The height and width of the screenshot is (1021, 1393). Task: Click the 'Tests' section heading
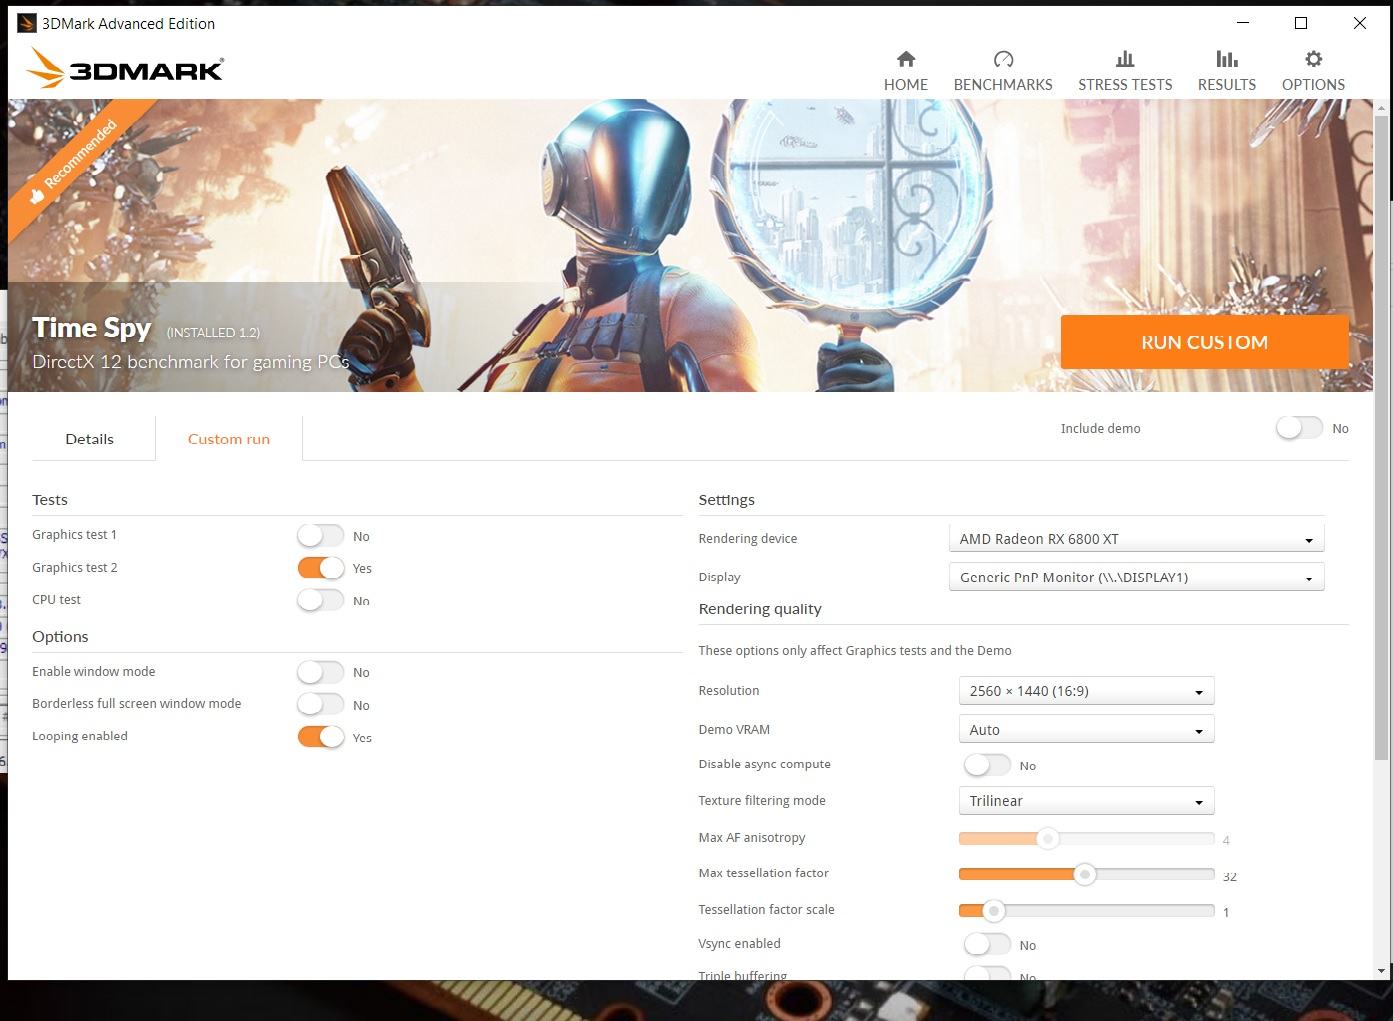50,500
